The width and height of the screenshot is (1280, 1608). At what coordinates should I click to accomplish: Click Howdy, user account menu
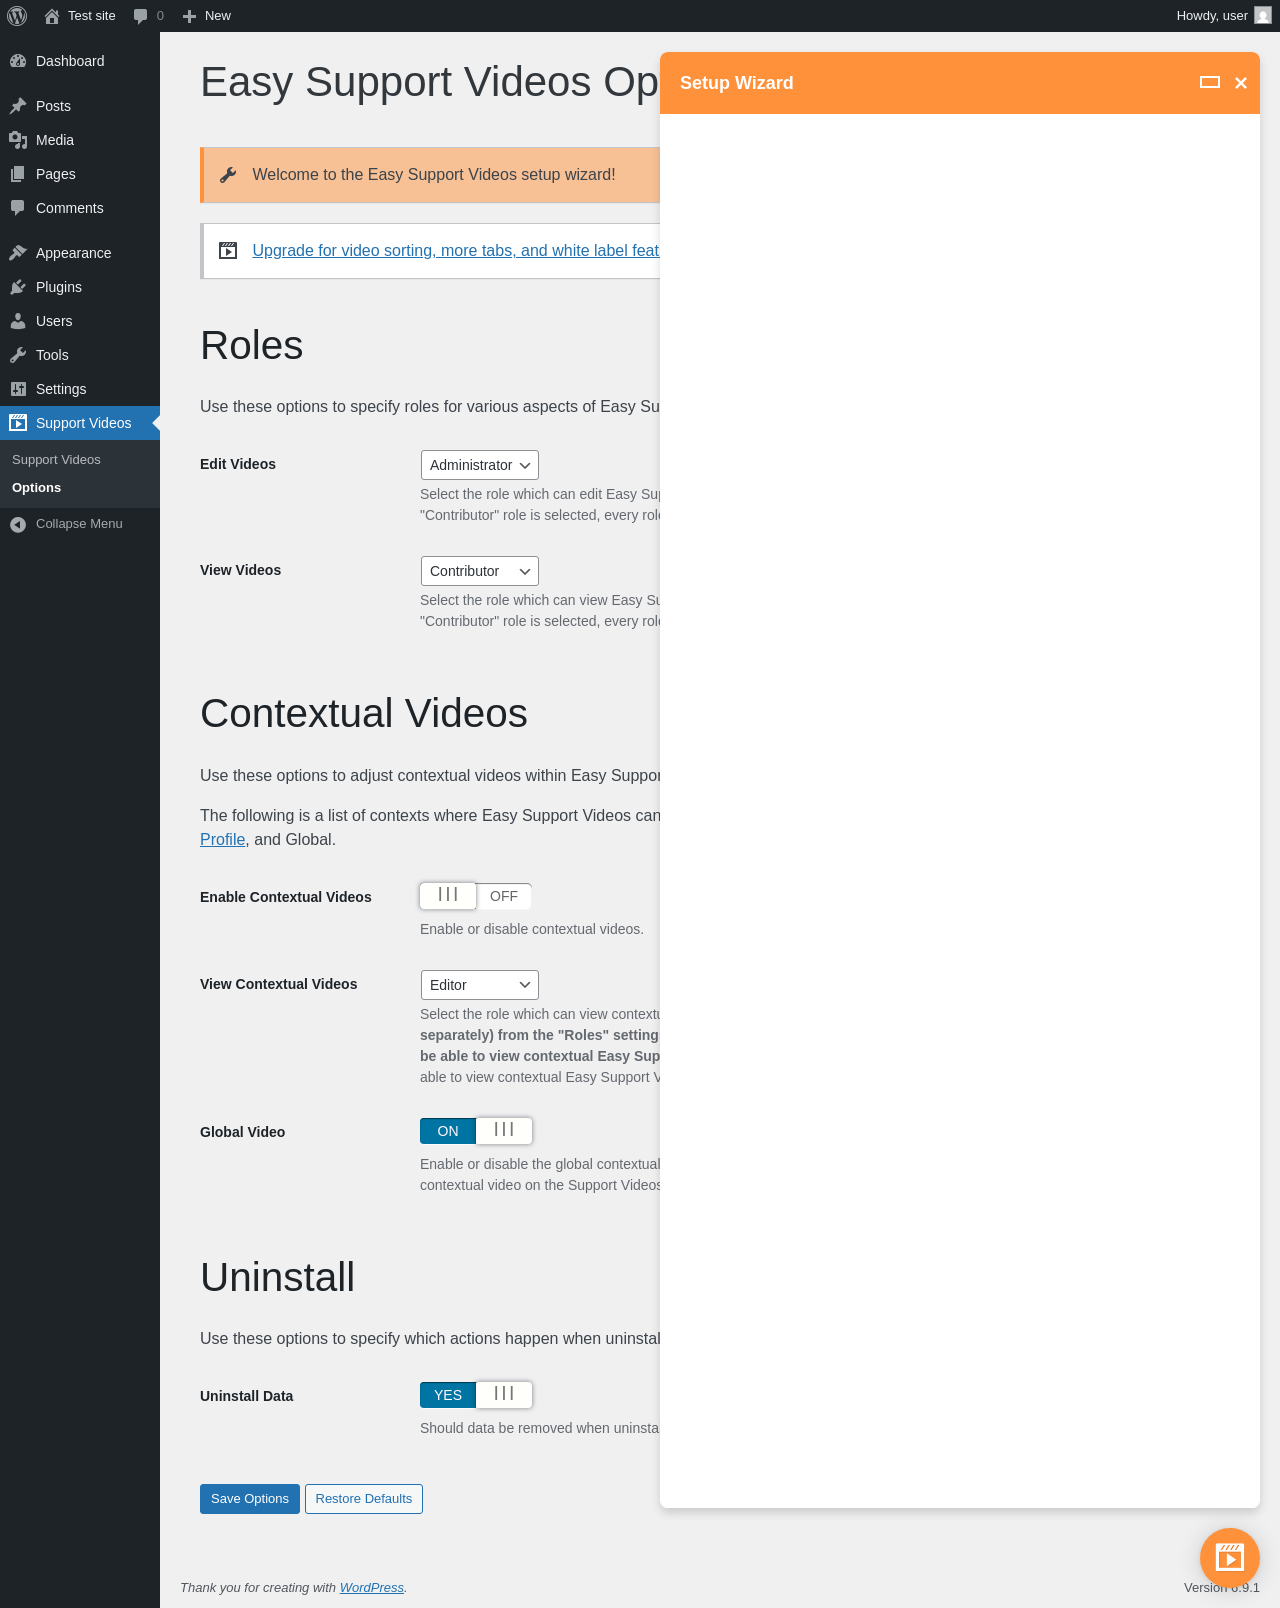click(x=1223, y=16)
